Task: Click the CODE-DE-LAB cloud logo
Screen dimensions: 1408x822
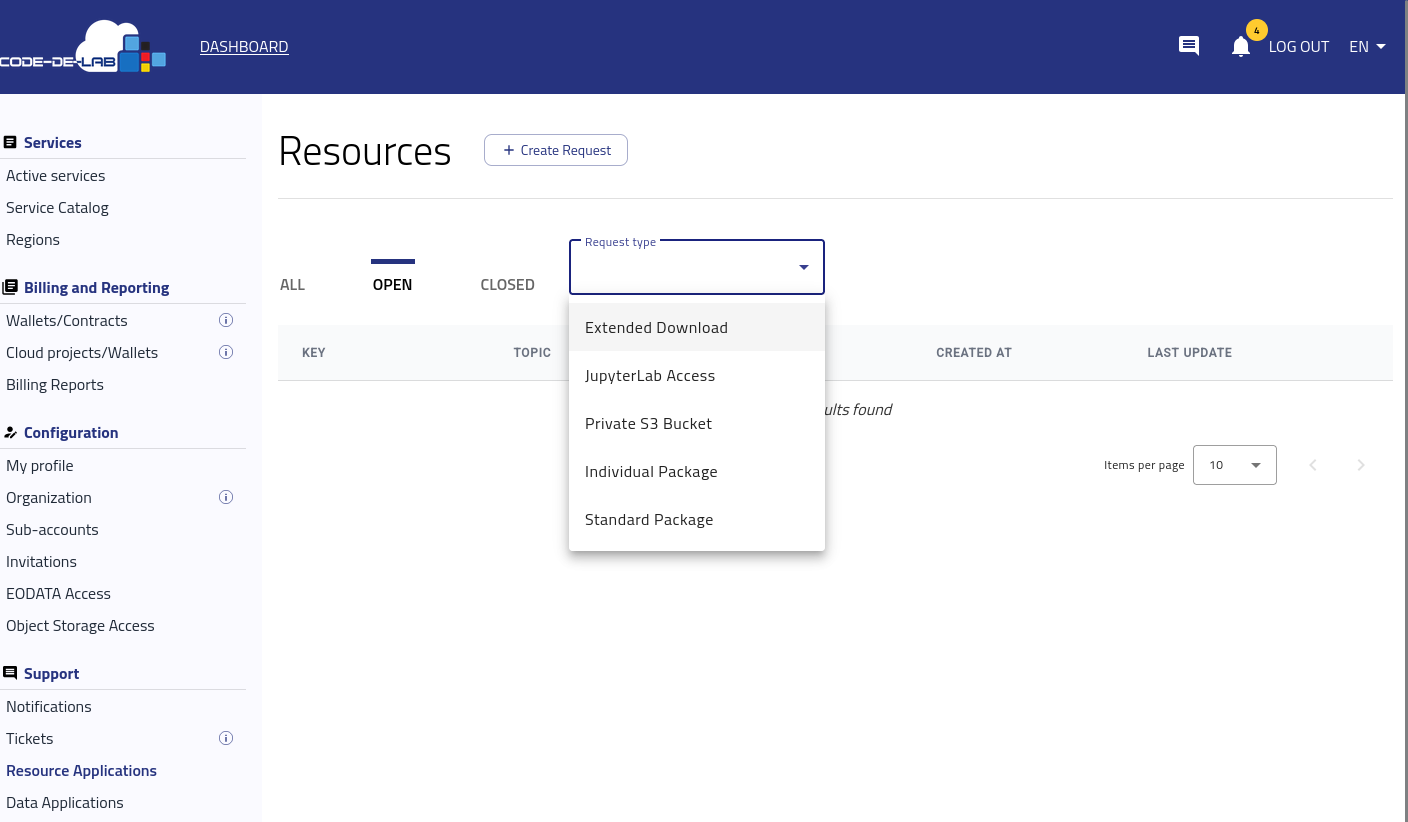Action: point(83,47)
